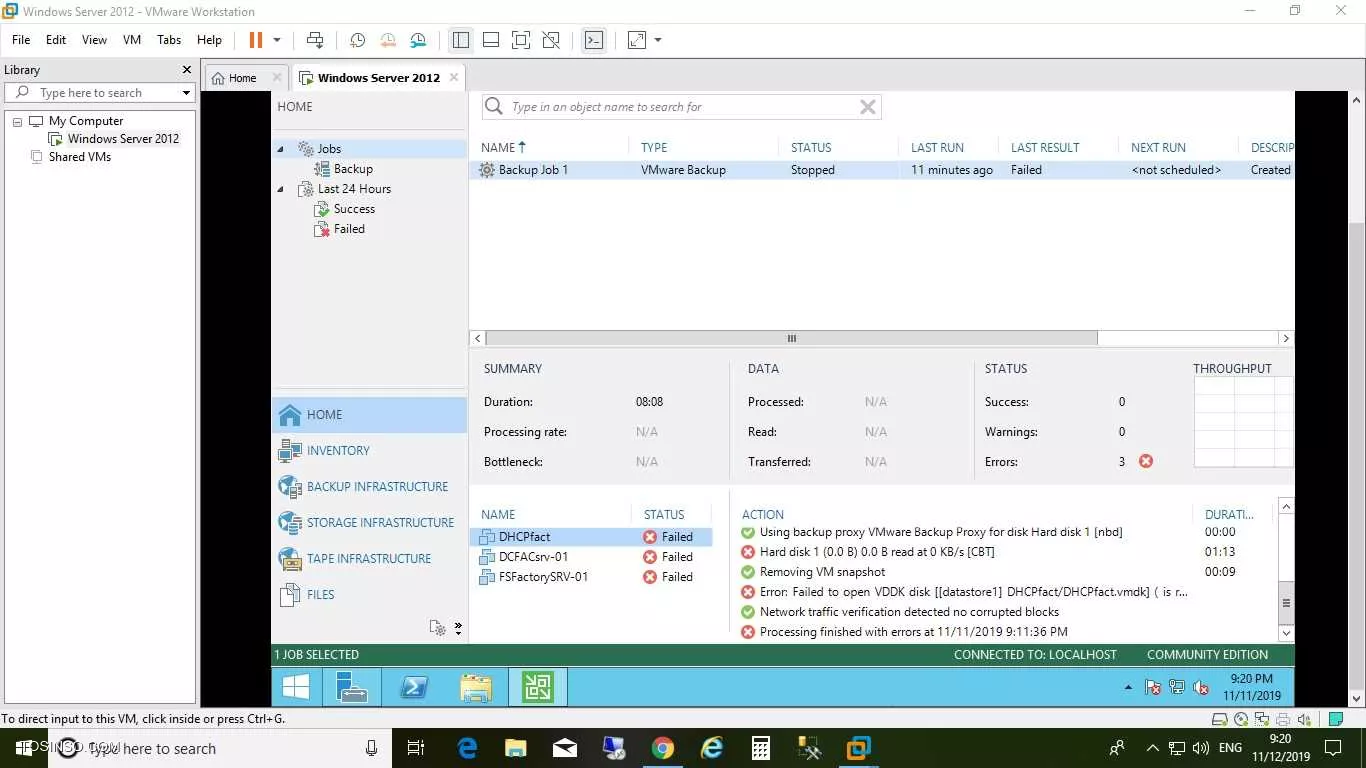Screen dimensions: 1366x768
Task: Open the HOME navigation section
Action: (x=369, y=415)
